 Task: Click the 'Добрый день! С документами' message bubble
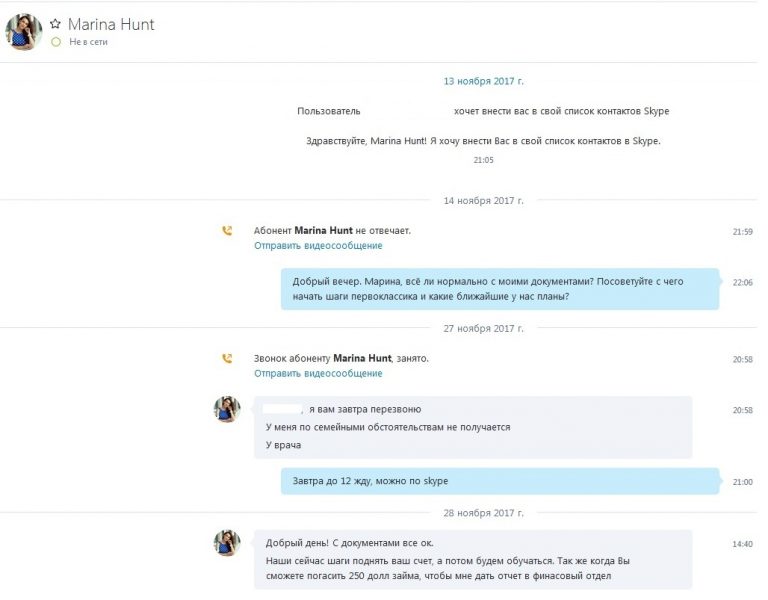coord(473,559)
